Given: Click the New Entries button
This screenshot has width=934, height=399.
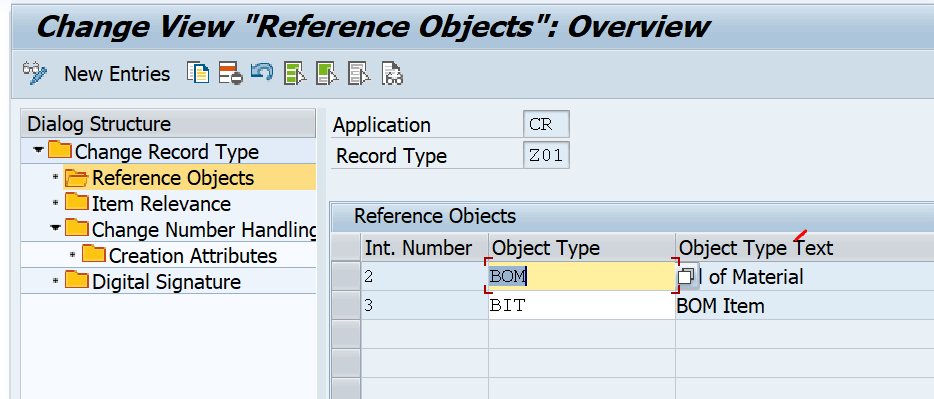Looking at the screenshot, I should pyautogui.click(x=117, y=74).
